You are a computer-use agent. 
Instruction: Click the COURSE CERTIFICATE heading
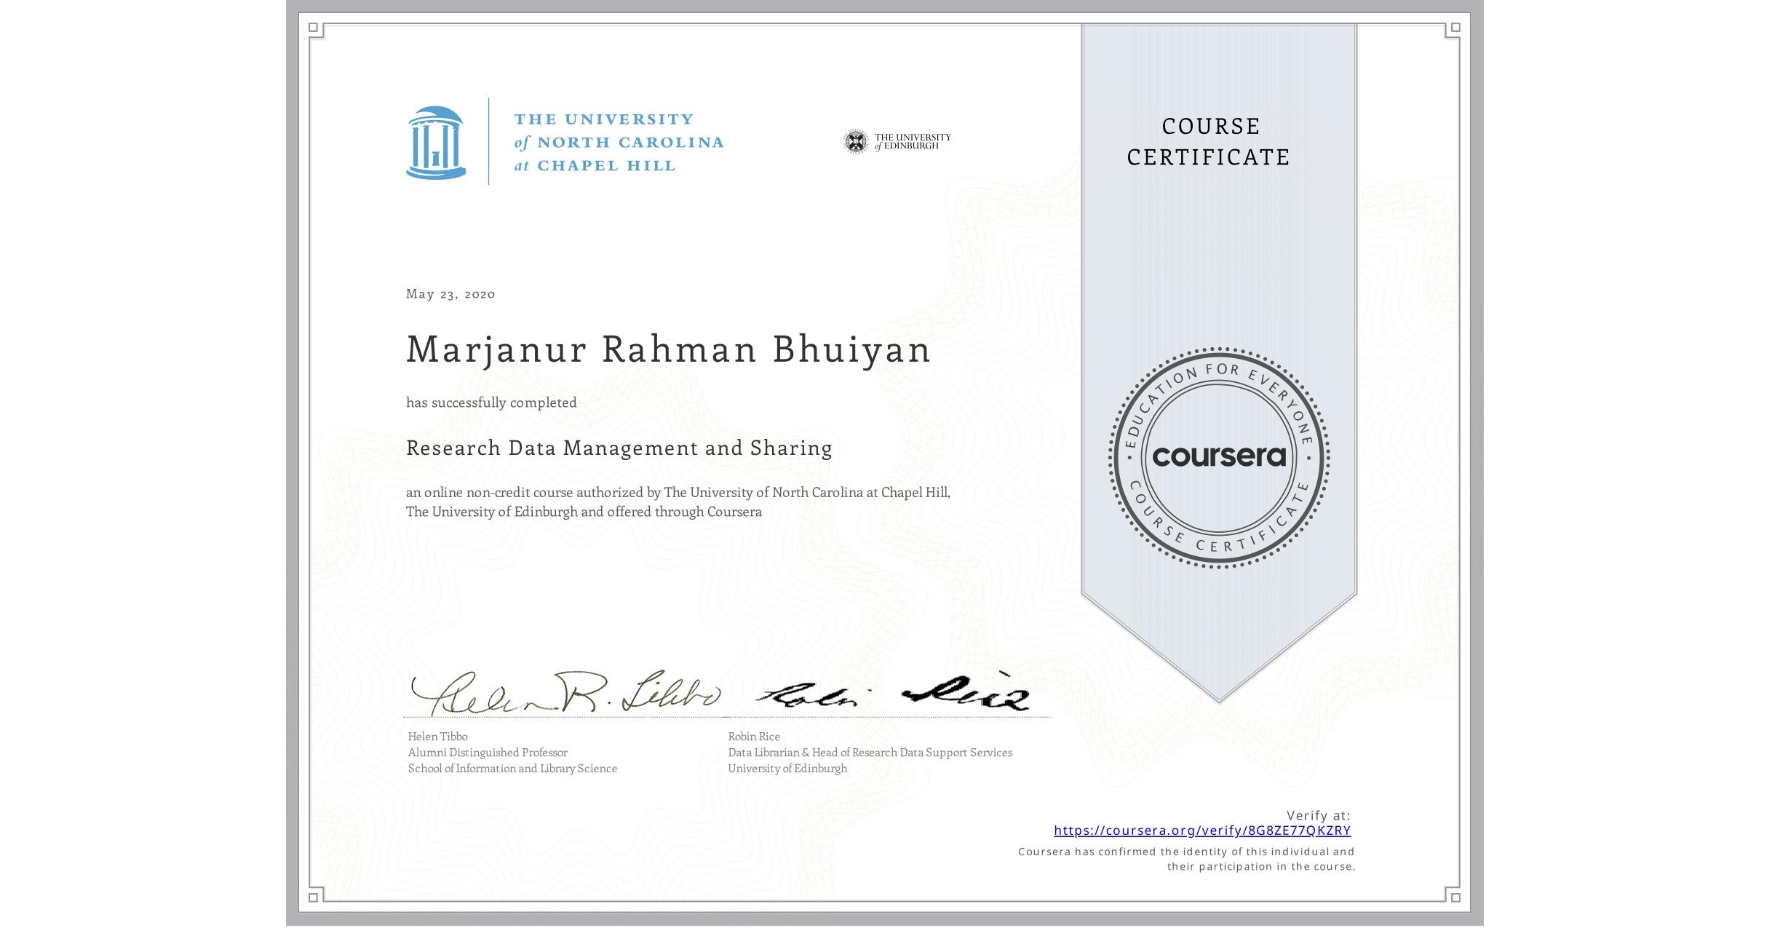1213,141
